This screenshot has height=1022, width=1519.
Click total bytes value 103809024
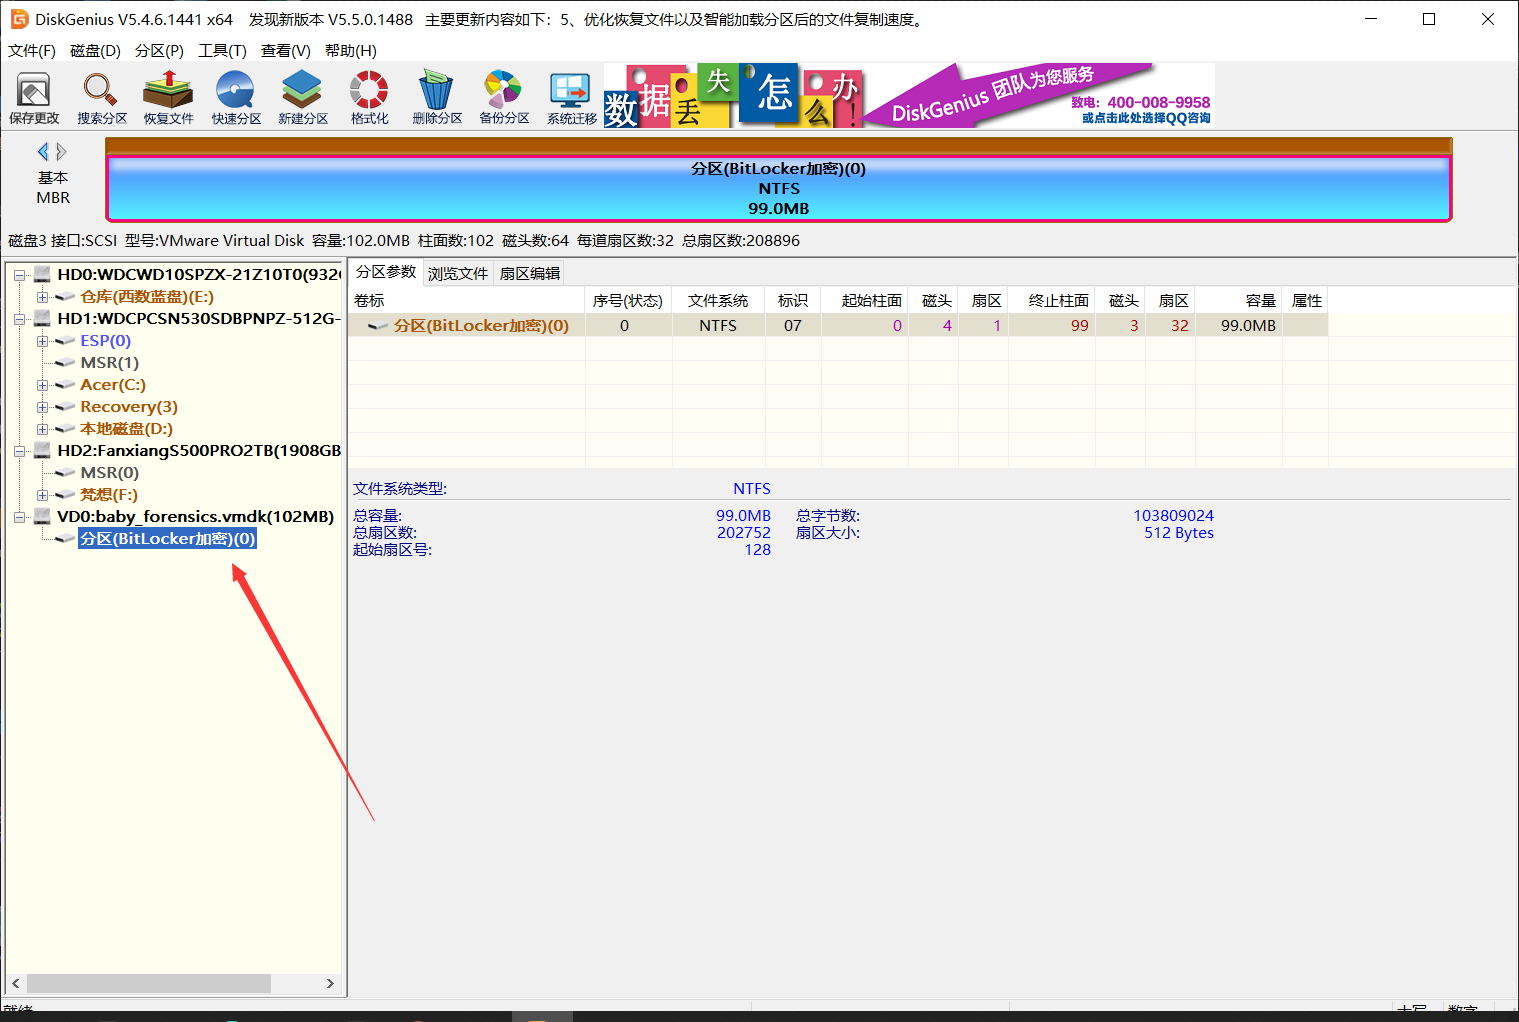(x=1173, y=515)
